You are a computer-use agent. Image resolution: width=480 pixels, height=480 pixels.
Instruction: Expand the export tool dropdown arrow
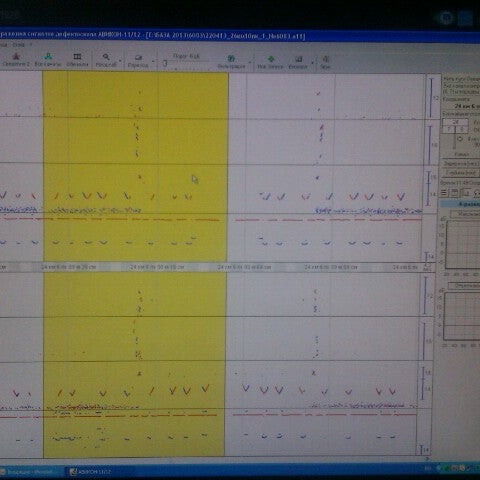(313, 63)
